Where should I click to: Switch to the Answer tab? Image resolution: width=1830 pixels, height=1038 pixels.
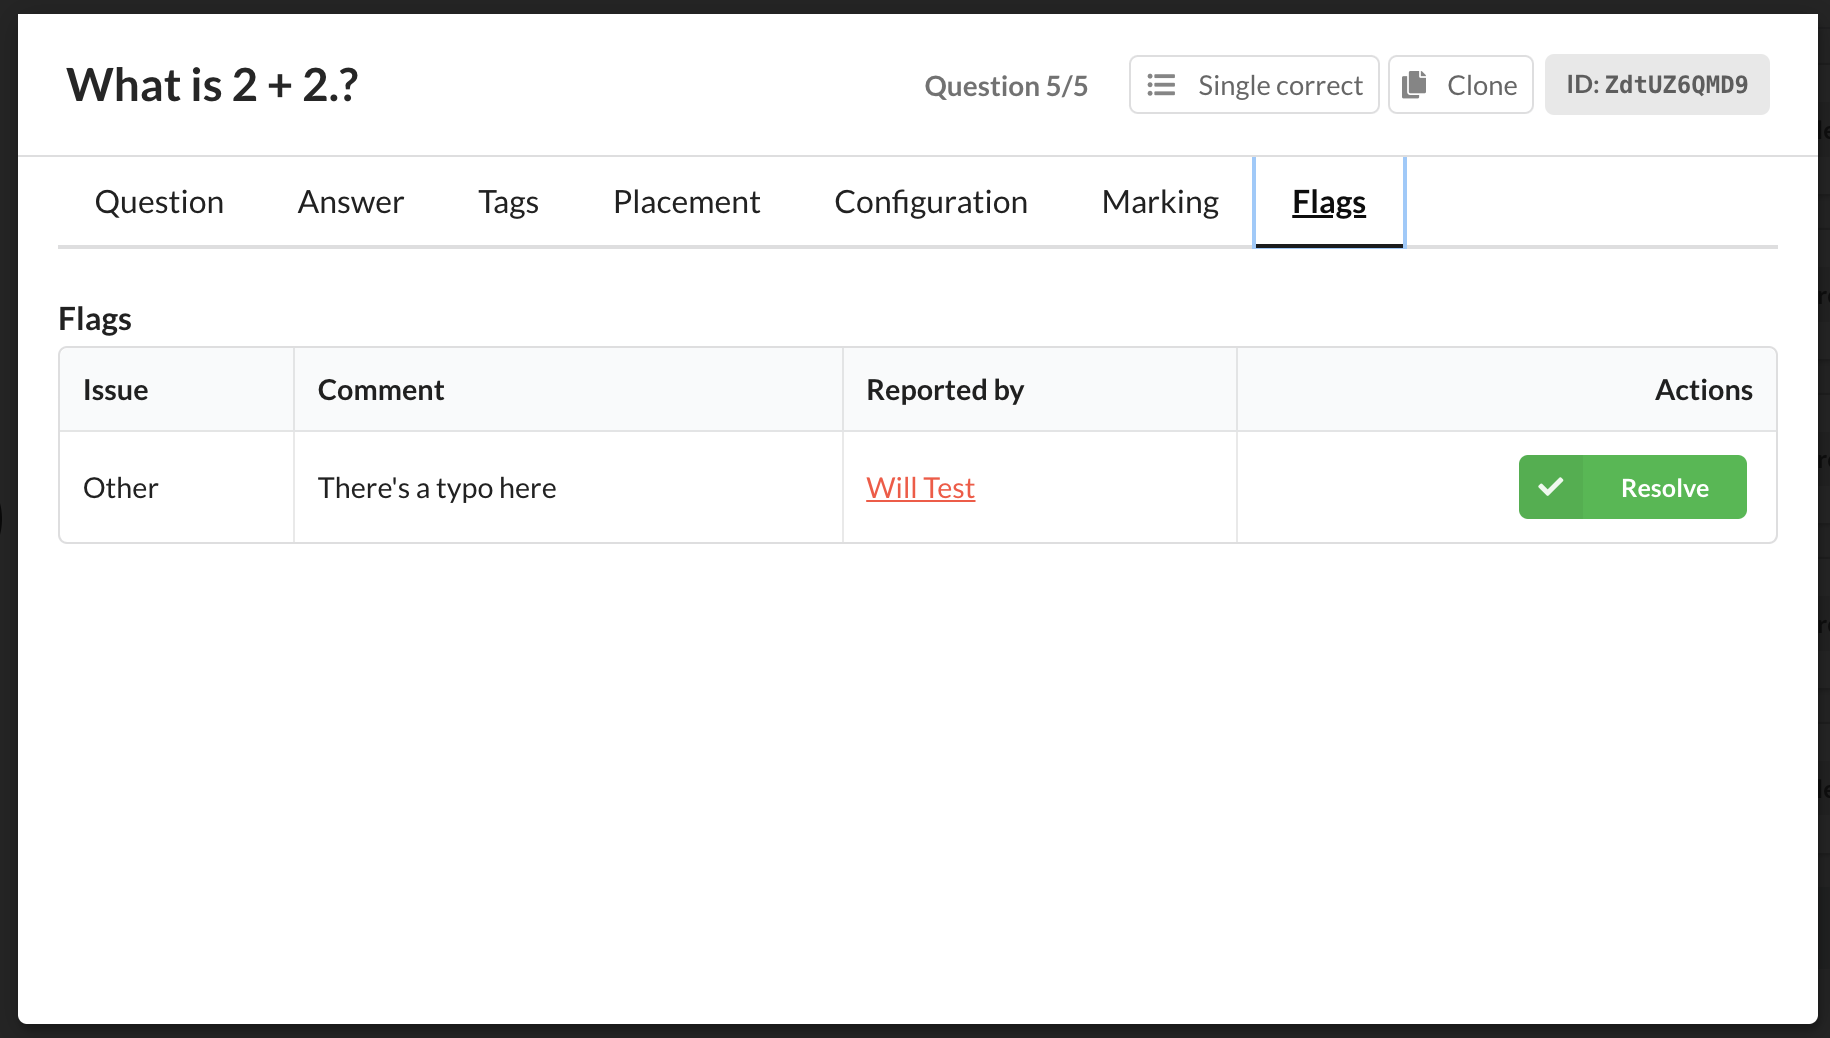pos(350,202)
